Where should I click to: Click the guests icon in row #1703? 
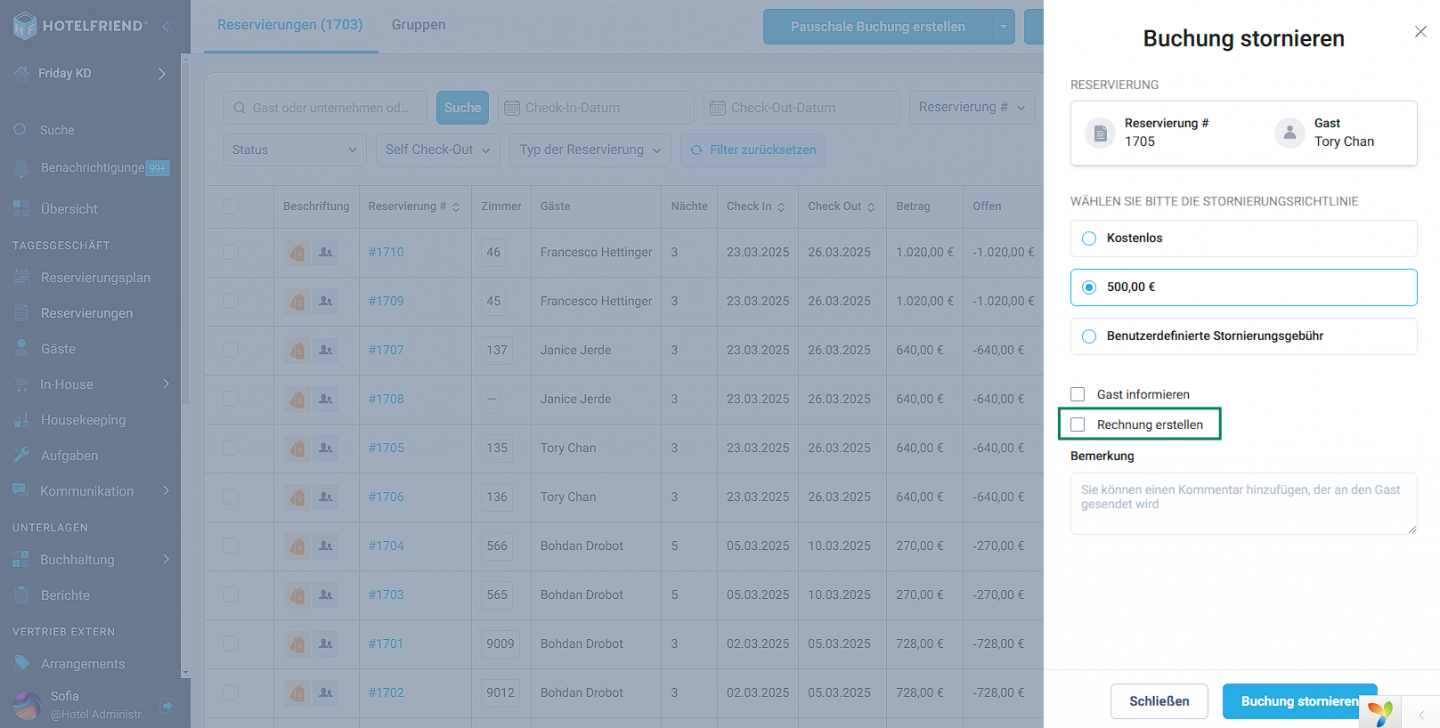click(325, 595)
